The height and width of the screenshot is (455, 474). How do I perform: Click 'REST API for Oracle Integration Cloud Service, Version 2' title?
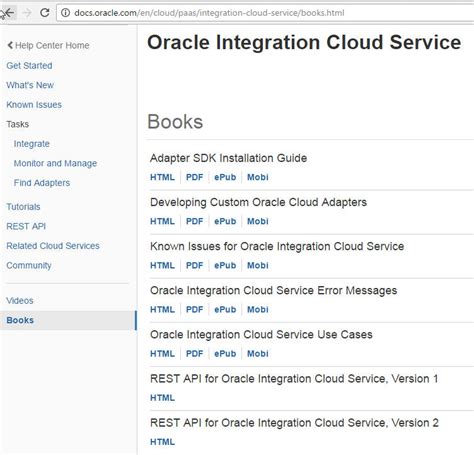[x=294, y=423]
